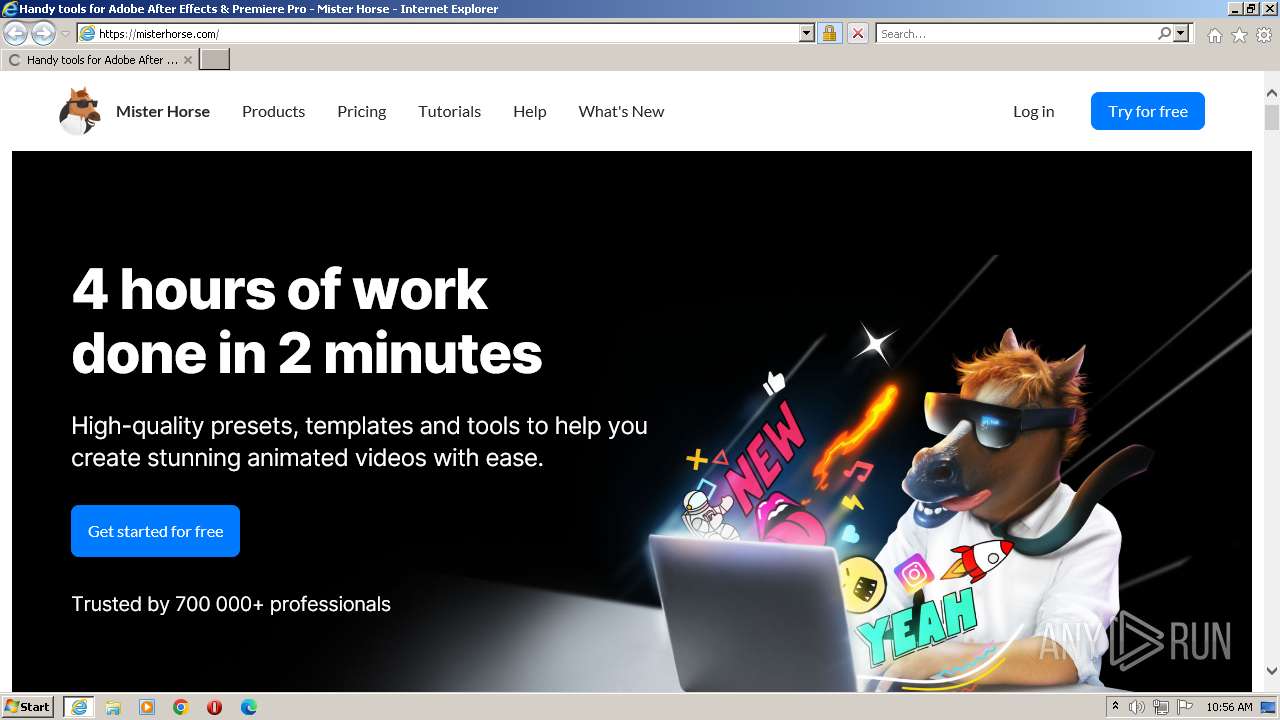
Task: Open the Products menu
Action: click(273, 111)
